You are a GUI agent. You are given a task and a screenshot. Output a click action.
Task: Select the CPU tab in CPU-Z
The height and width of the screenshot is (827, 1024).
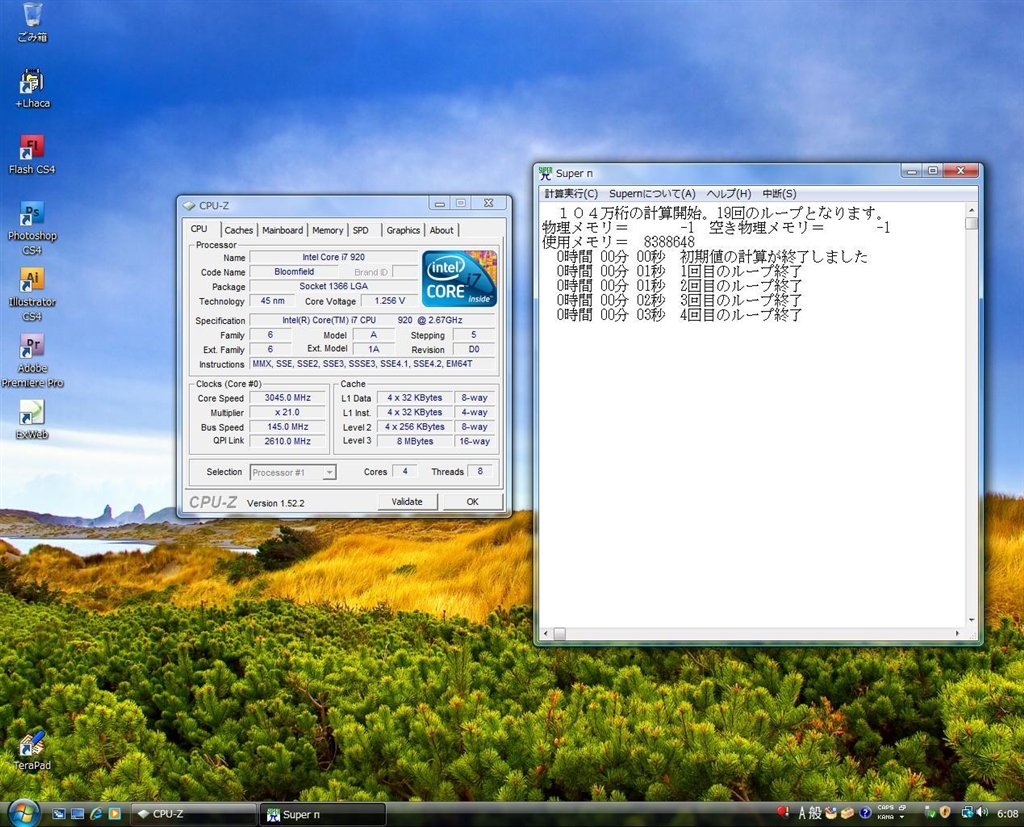[199, 229]
